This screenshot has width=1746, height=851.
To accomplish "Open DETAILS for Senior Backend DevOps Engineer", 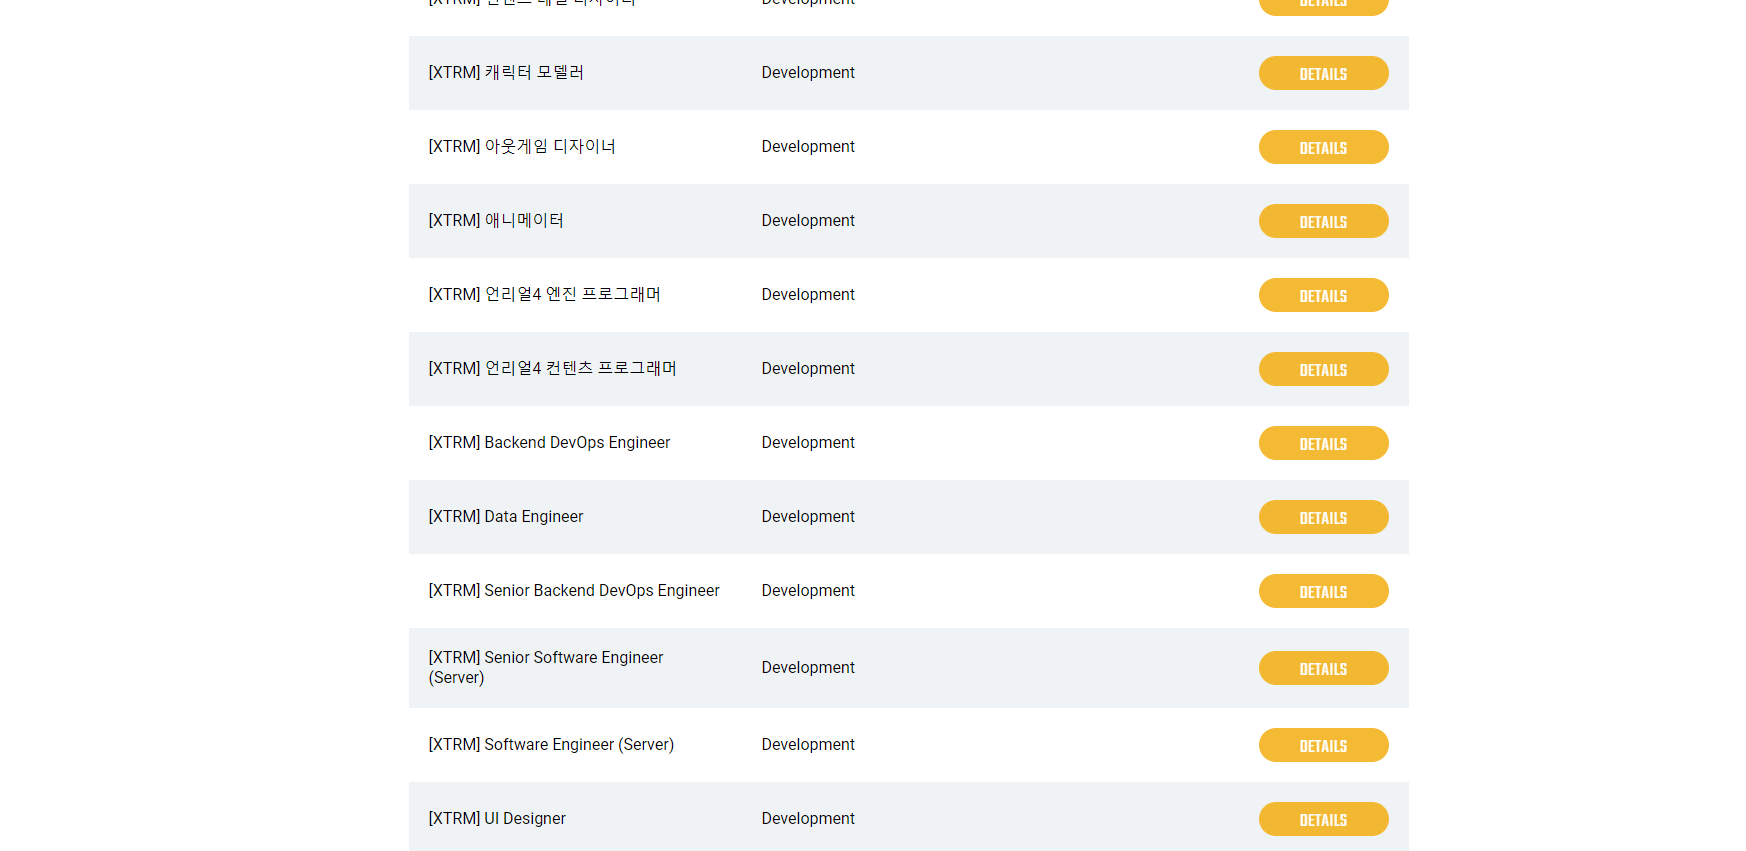I will 1322,591.
